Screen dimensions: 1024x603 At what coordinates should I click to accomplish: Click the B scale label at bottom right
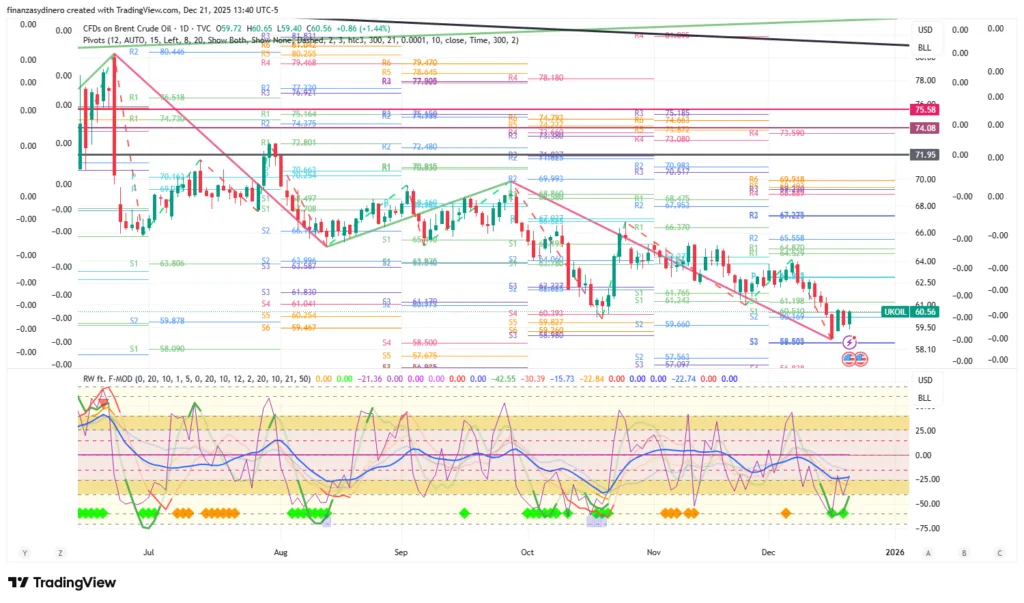964,552
